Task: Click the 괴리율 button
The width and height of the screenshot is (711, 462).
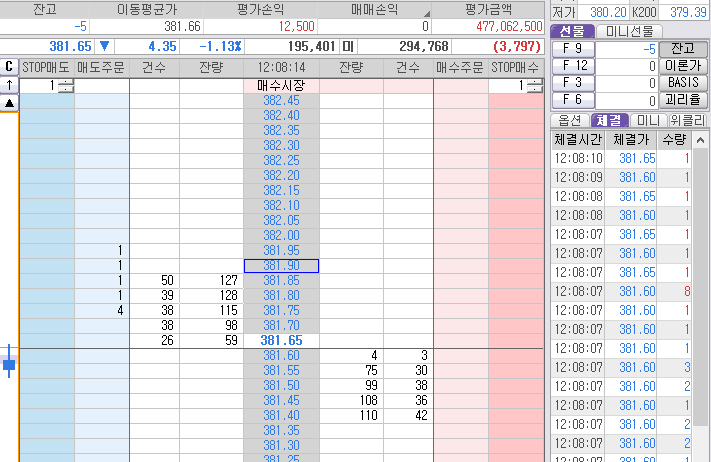Action: coord(683,99)
